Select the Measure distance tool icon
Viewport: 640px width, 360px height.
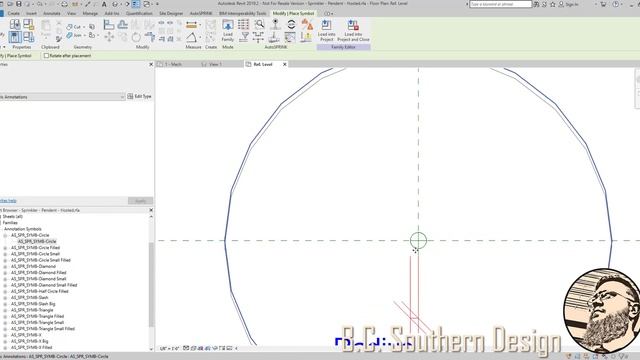(191, 25)
